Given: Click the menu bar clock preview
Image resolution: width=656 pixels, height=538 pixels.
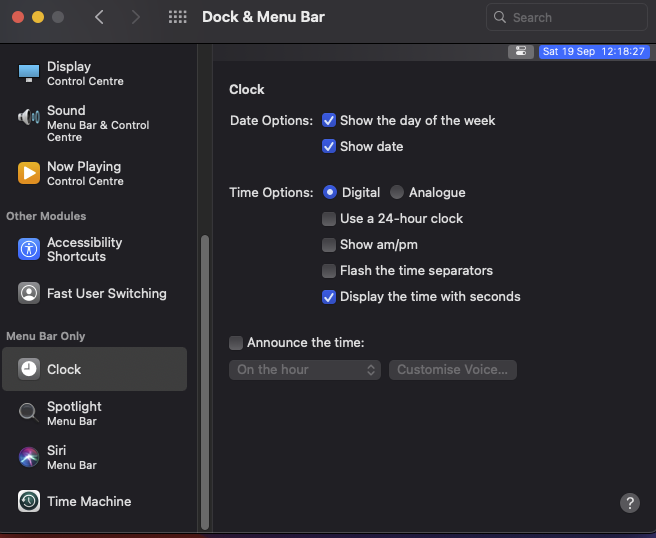Looking at the screenshot, I should click(594, 51).
